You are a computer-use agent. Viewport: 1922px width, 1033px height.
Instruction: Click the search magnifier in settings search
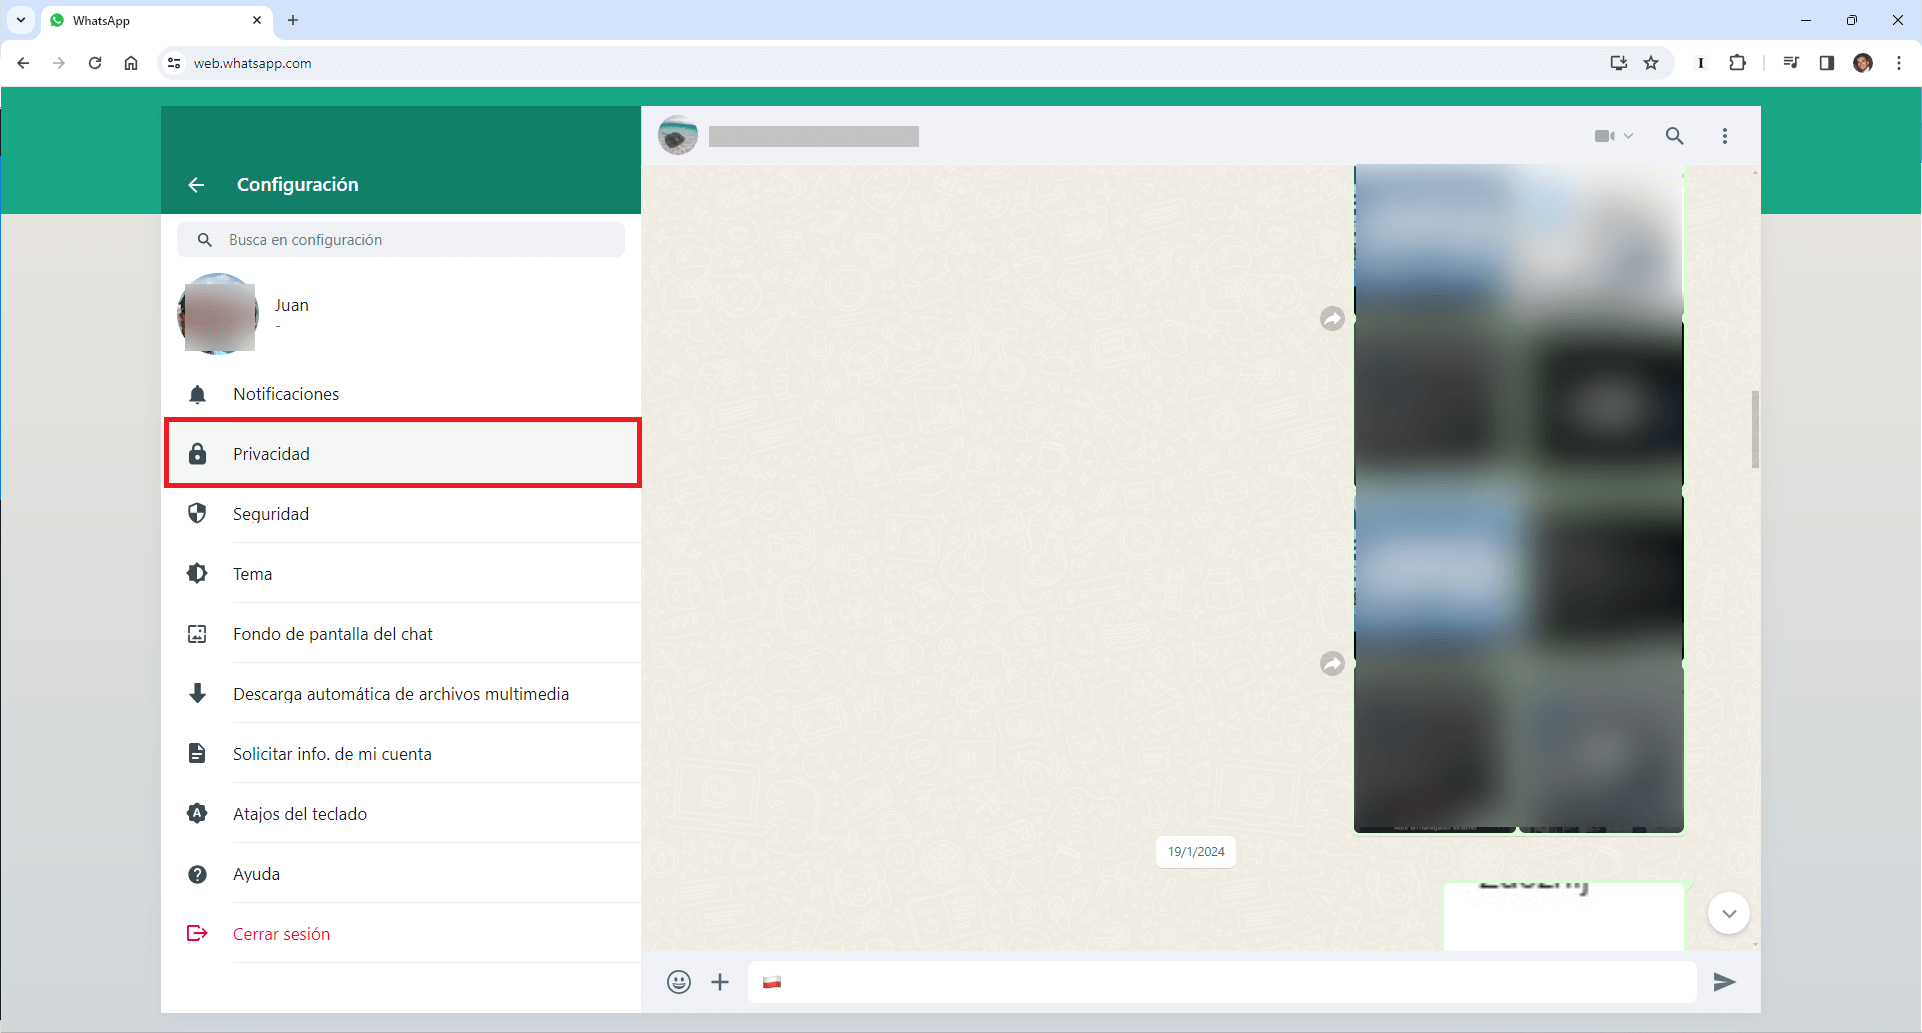pyautogui.click(x=205, y=240)
